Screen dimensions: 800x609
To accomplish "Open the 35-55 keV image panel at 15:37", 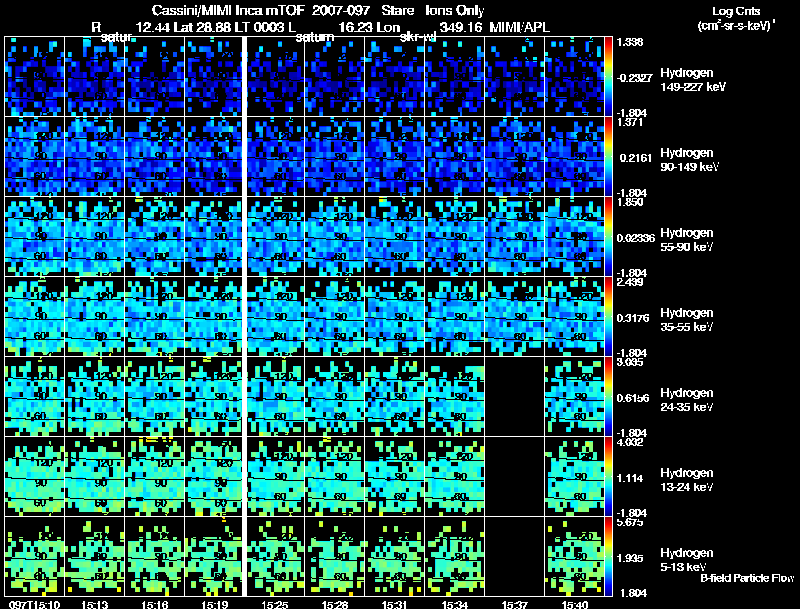I will coord(515,317).
